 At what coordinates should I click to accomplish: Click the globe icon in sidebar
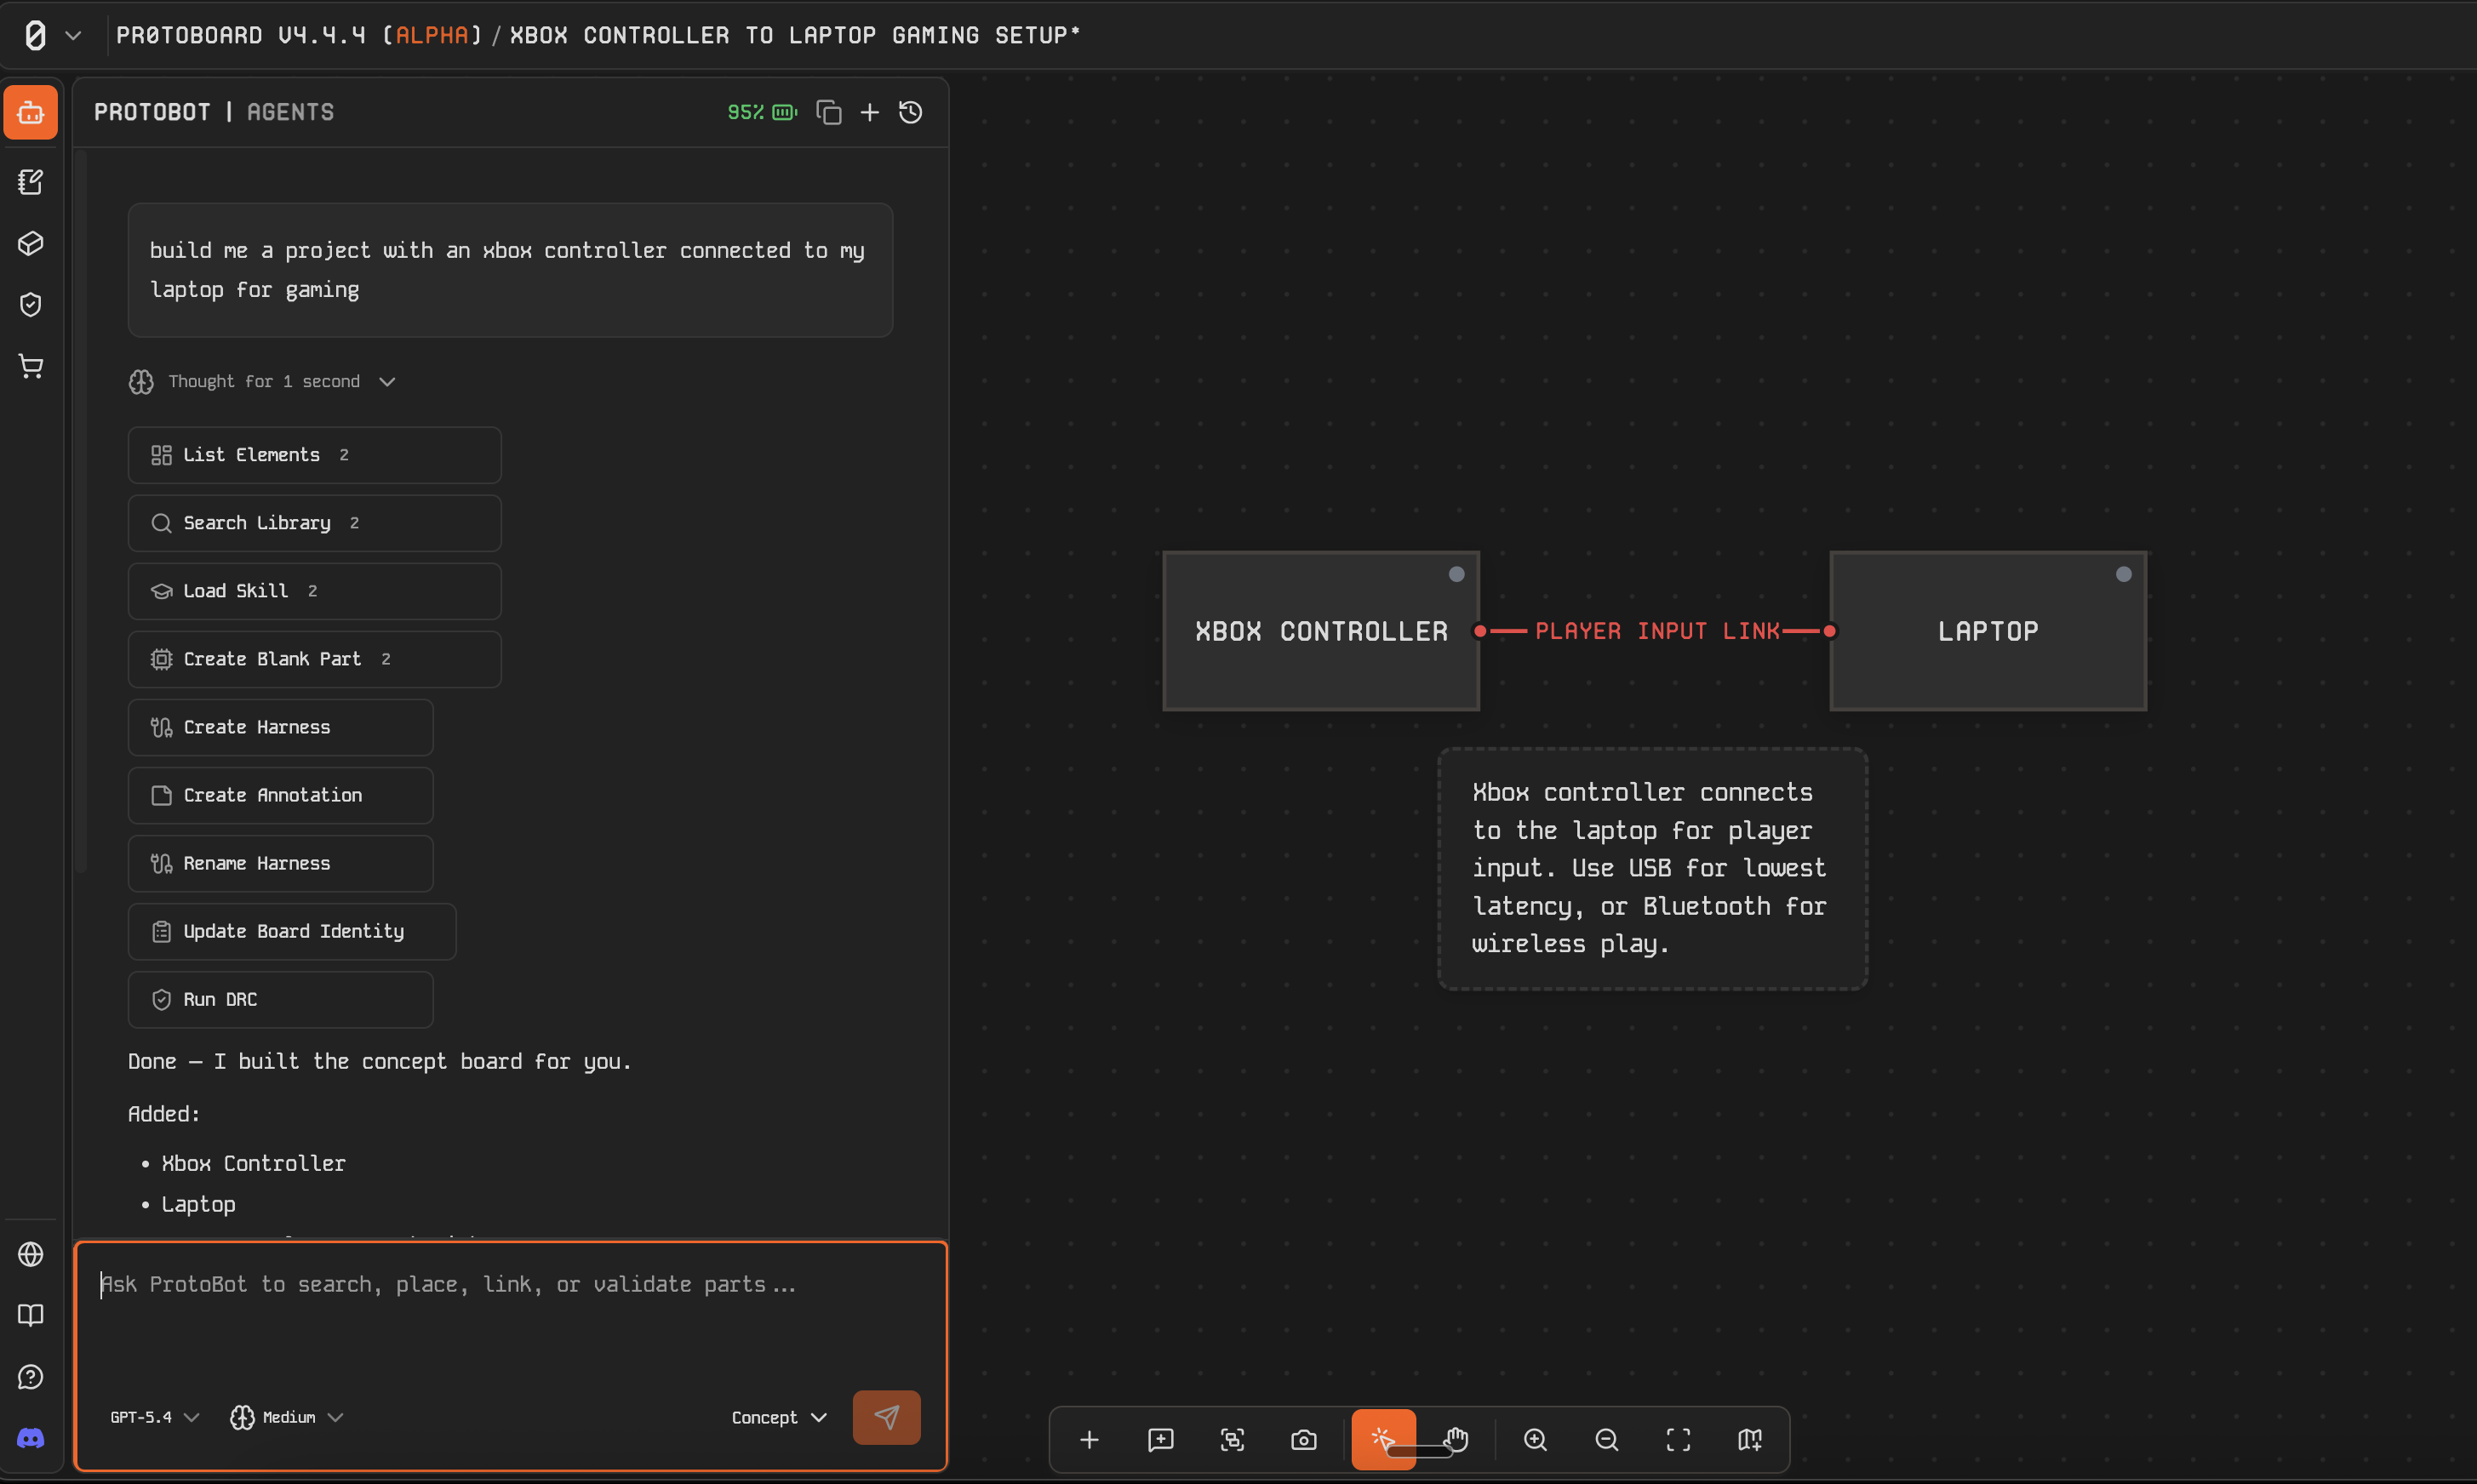pos(31,1254)
